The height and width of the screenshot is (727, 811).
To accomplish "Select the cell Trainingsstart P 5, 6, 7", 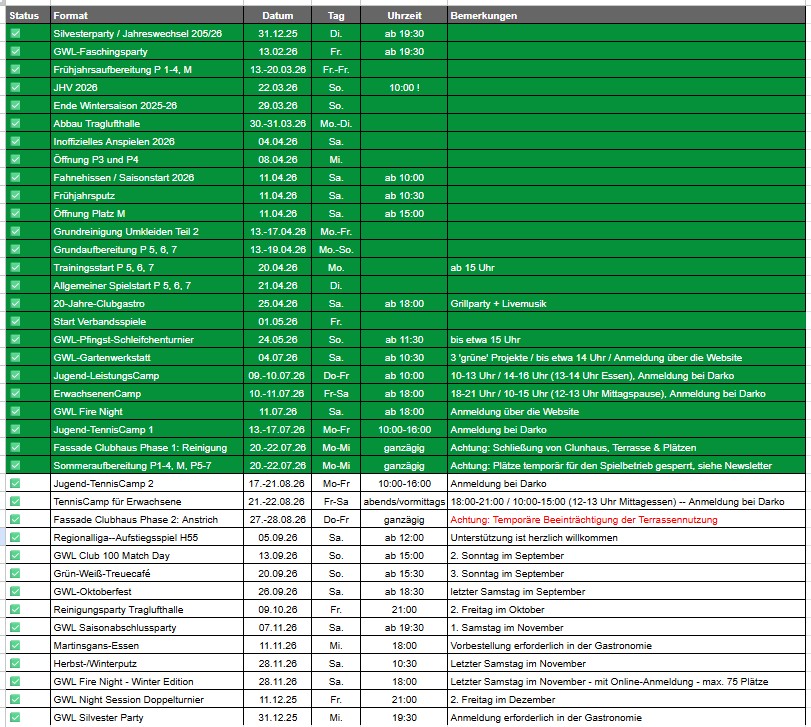I will tap(147, 267).
